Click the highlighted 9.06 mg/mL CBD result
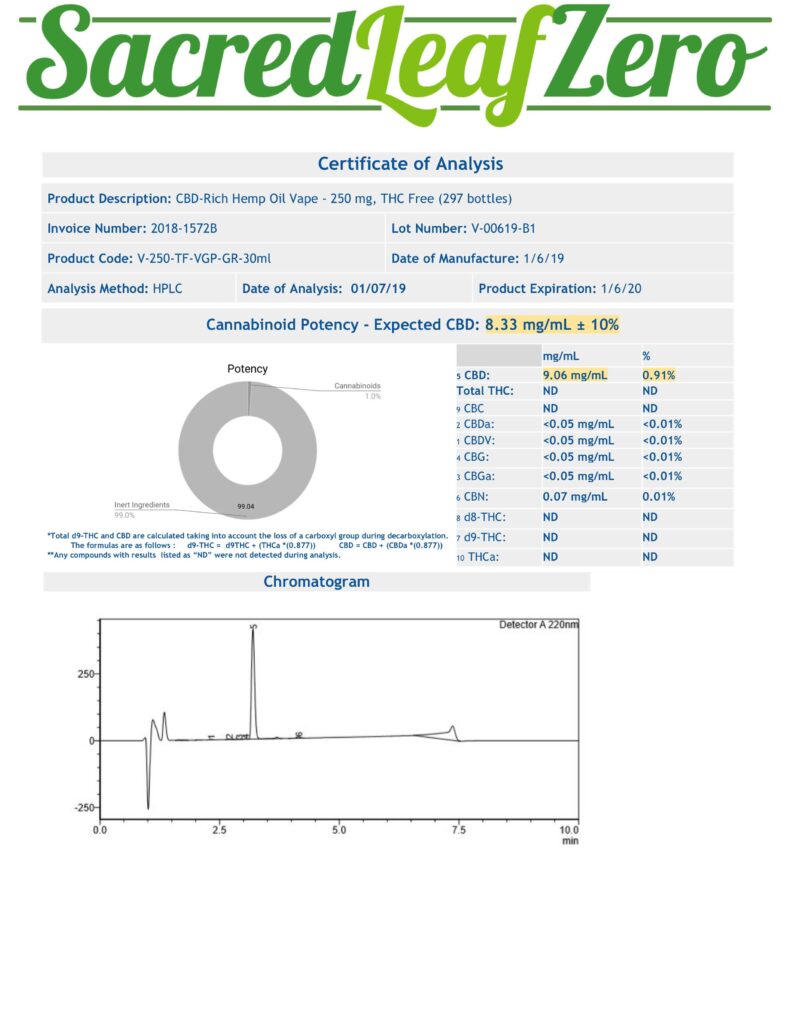This screenshot has width=791, height=1024. (x=575, y=375)
